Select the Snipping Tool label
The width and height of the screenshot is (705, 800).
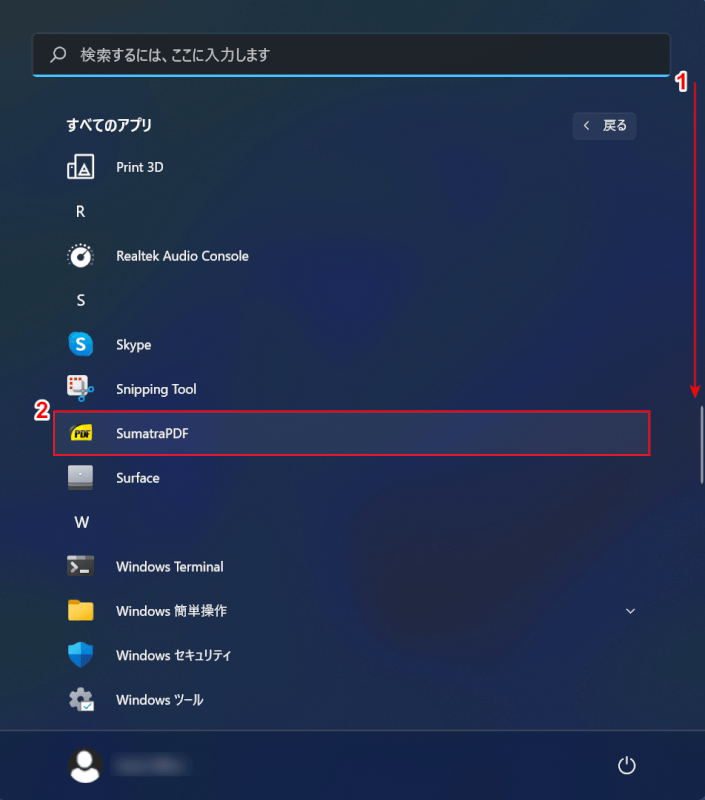[x=156, y=389]
